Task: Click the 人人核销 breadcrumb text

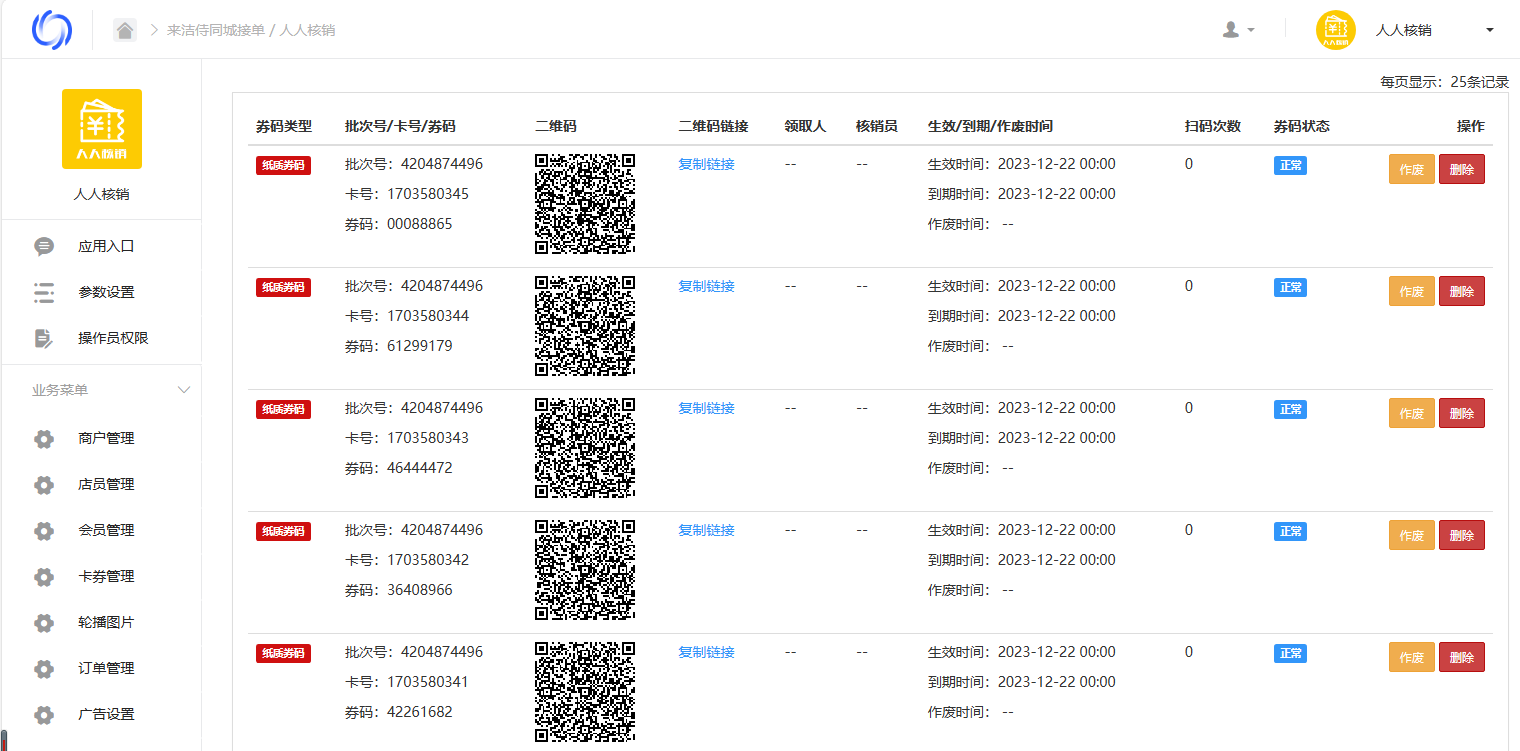Action: click(x=307, y=30)
